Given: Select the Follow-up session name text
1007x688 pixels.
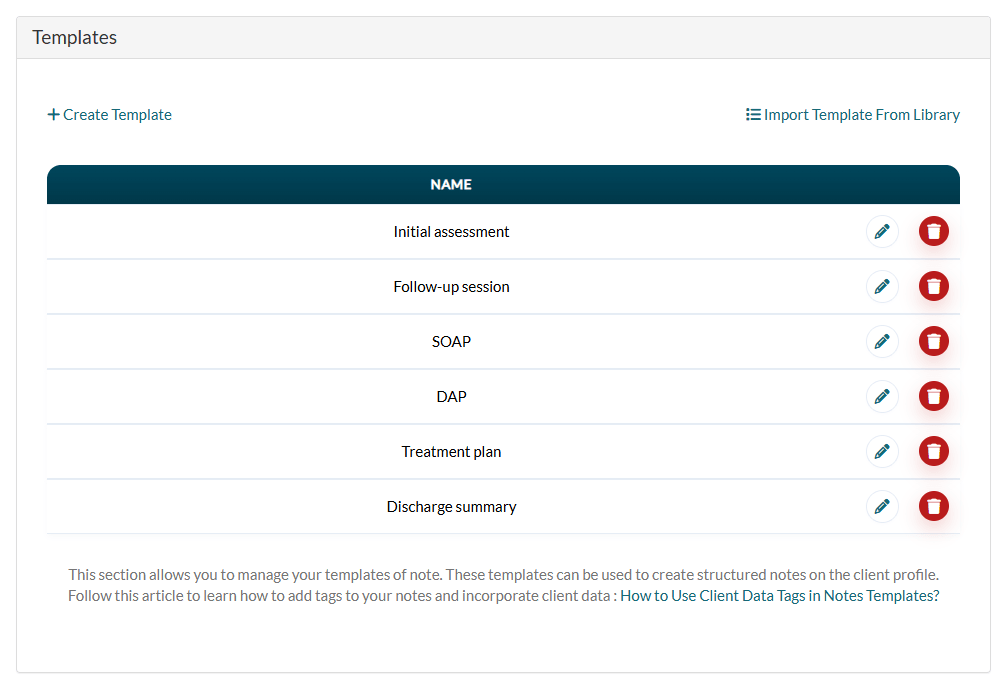Looking at the screenshot, I should [x=451, y=287].
